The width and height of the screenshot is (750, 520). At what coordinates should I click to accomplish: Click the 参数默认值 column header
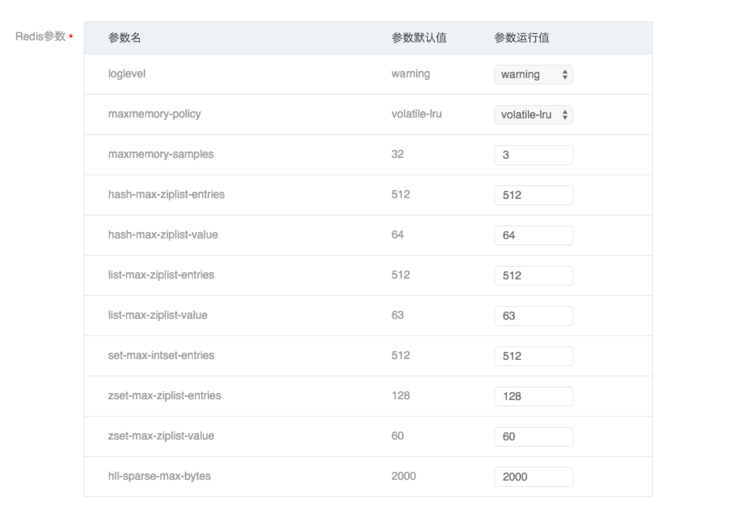click(419, 38)
